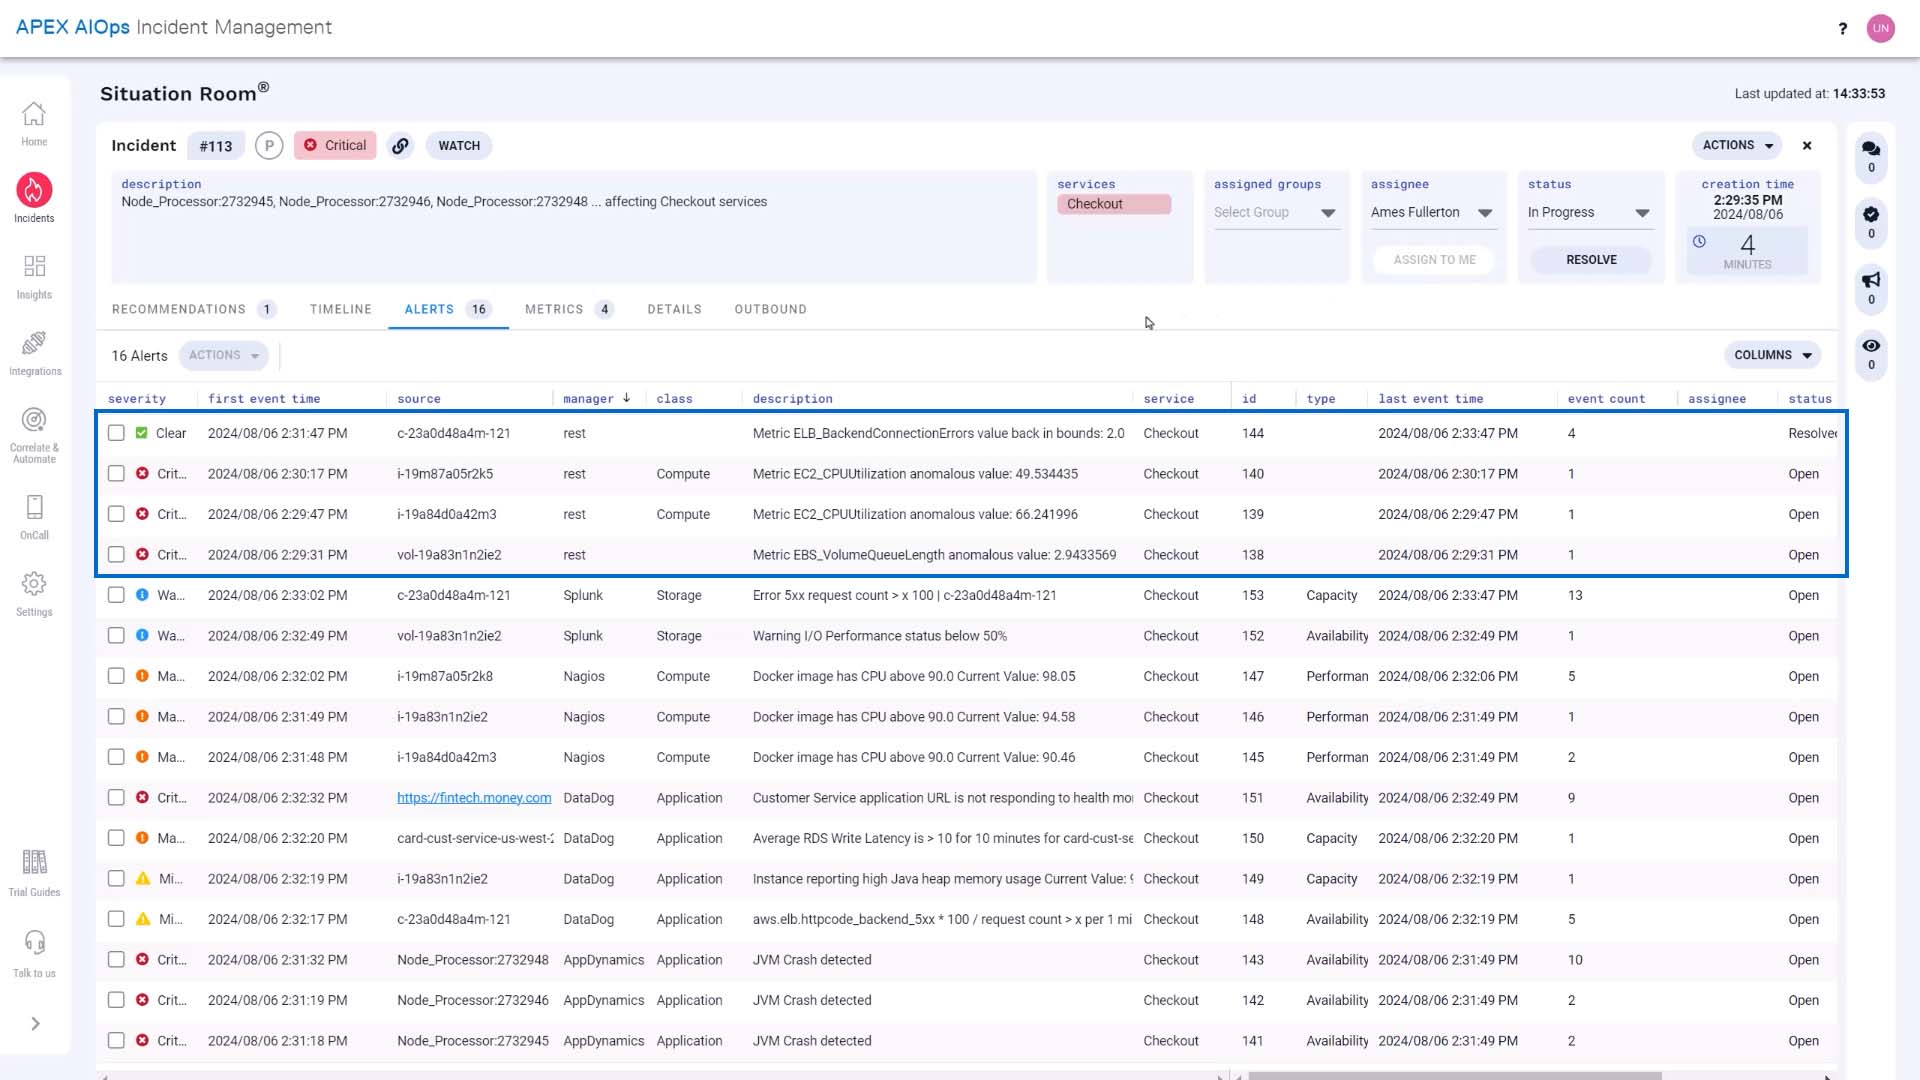Click the Critical severity badge
The image size is (1920, 1080).
(335, 145)
